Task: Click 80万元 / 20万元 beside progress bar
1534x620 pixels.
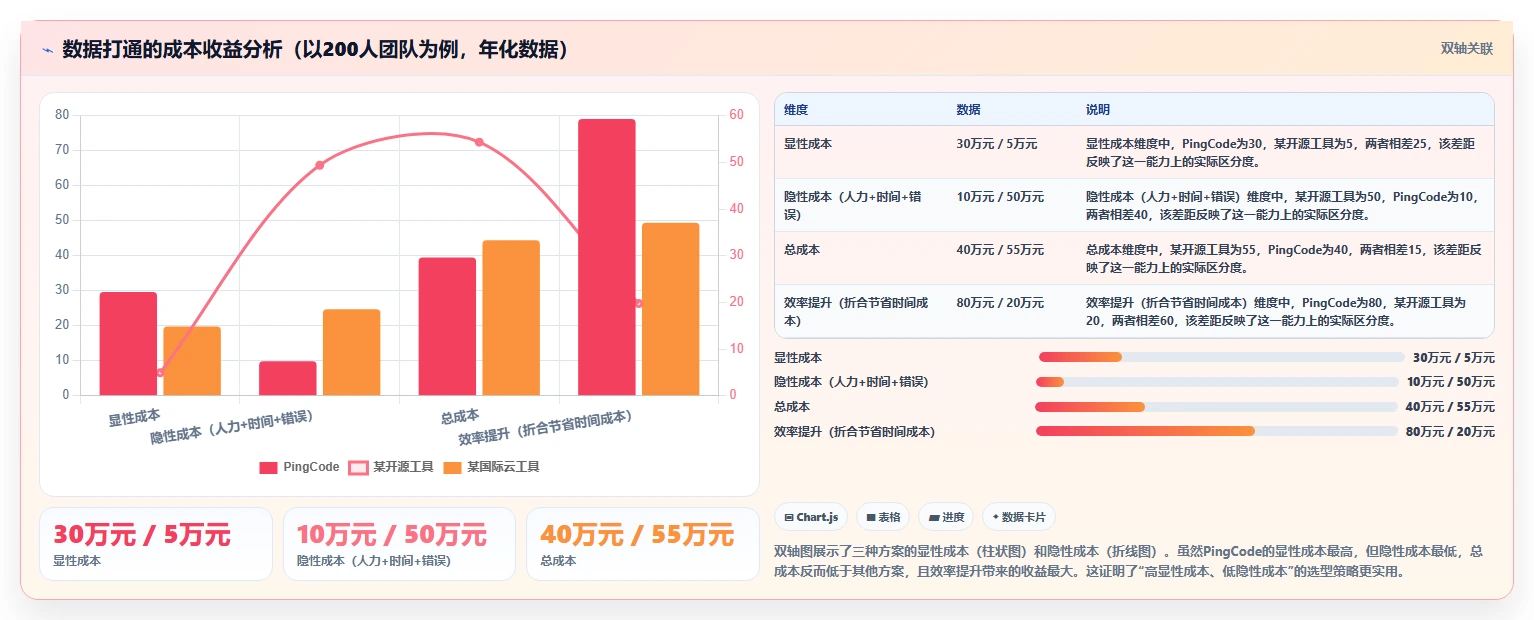Action: [1450, 431]
